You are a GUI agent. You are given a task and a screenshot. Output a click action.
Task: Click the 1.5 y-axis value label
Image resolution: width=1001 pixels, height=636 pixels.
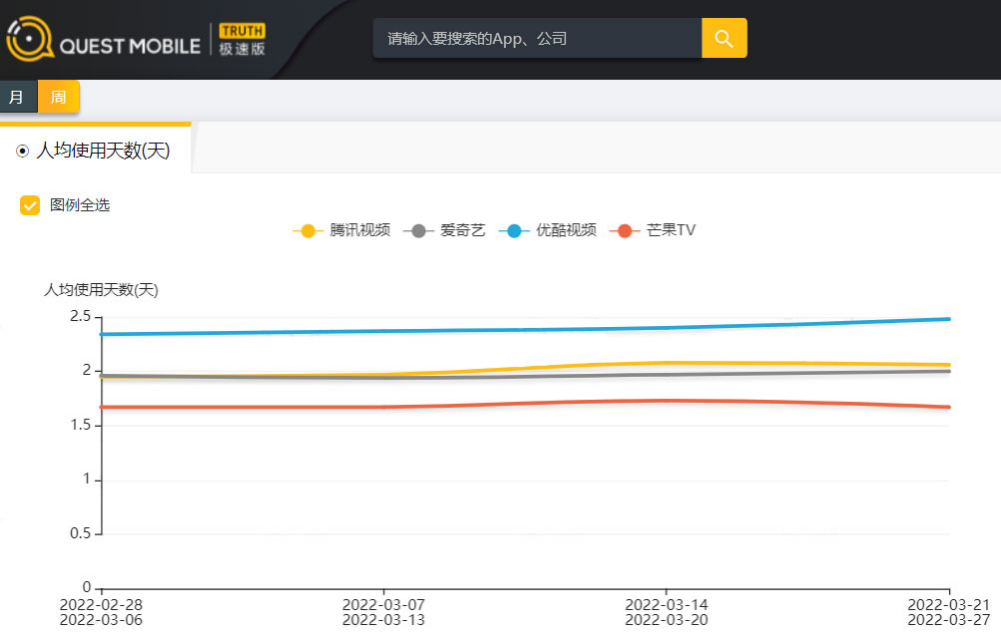[x=80, y=425]
